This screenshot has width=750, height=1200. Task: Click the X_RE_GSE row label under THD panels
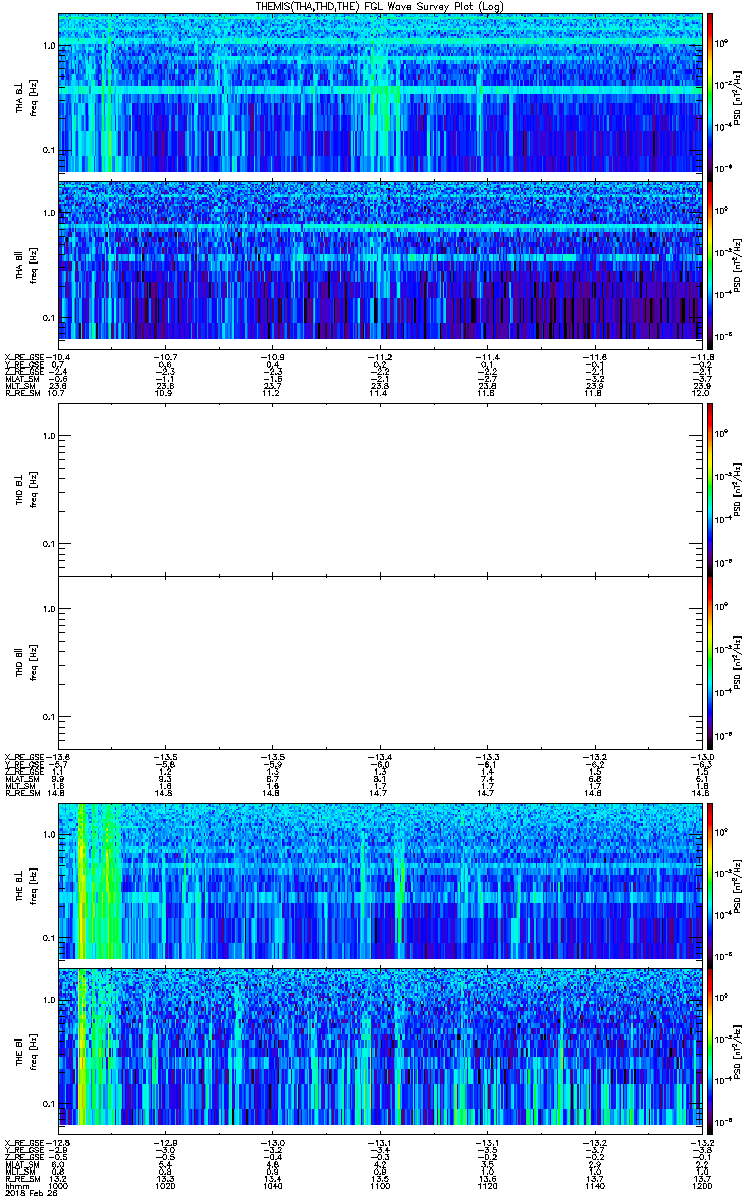point(23,756)
